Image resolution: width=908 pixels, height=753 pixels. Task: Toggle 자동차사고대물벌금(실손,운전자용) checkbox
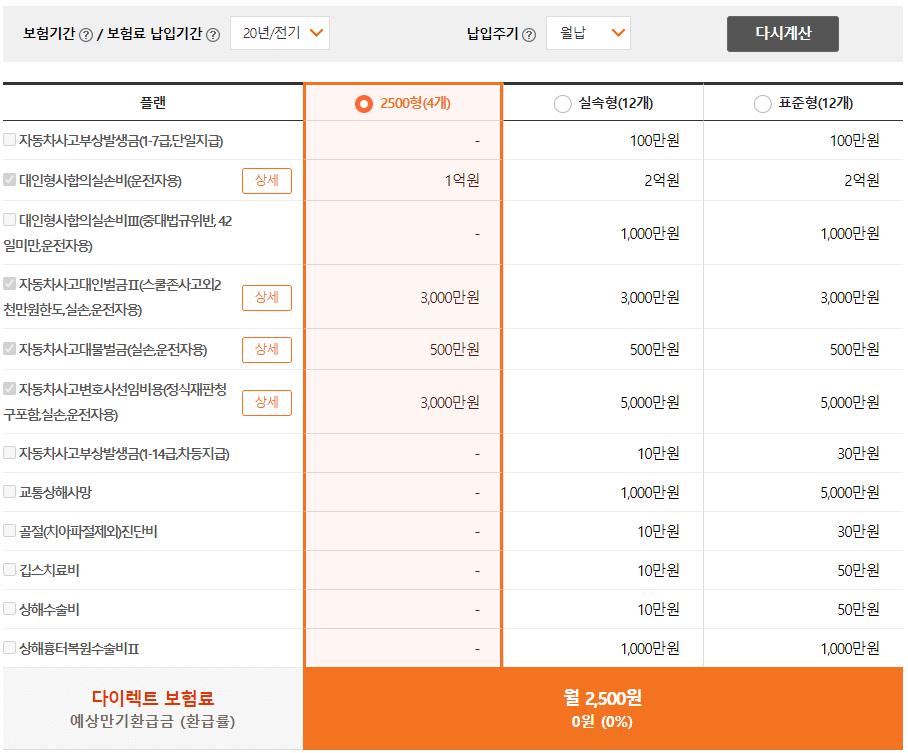(9, 348)
